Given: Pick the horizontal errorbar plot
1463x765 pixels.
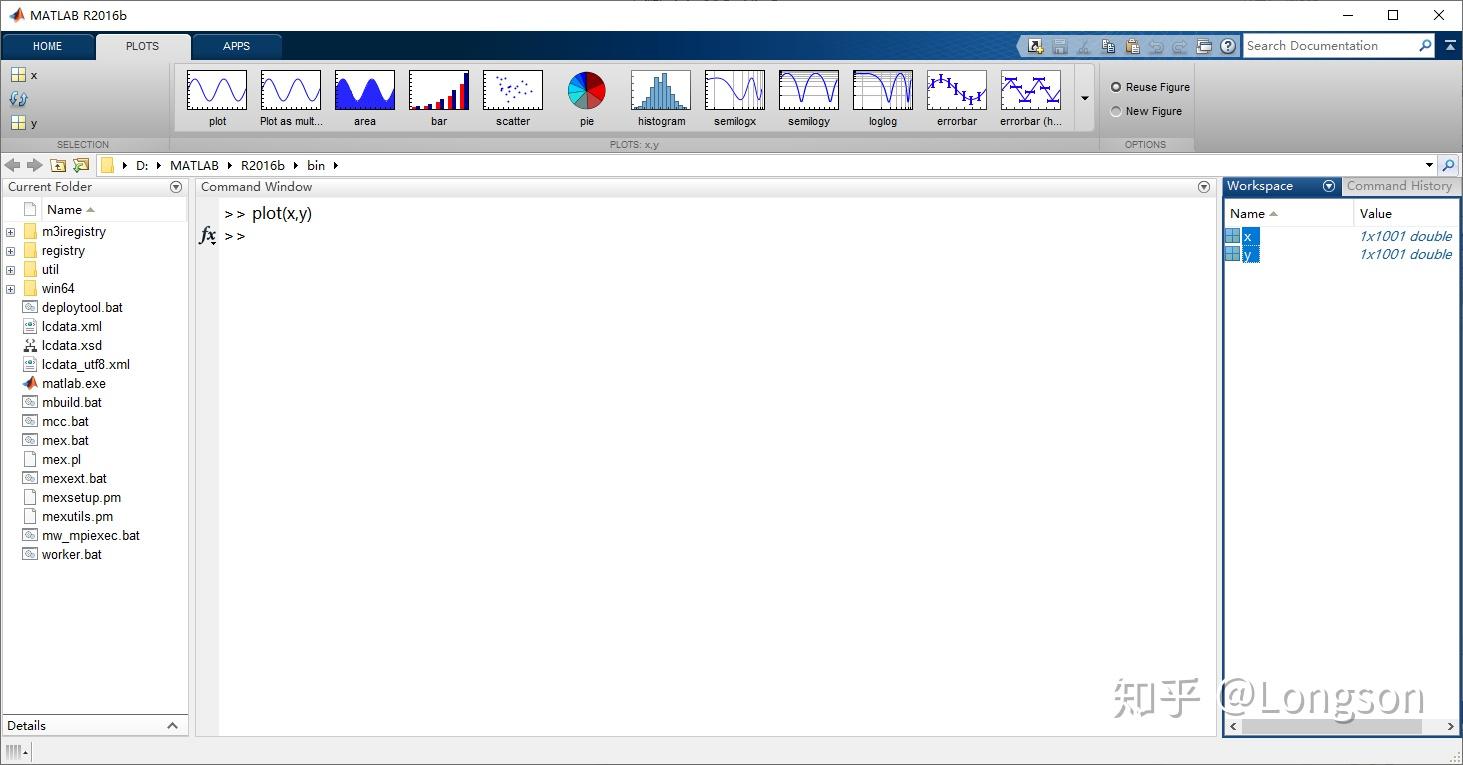Looking at the screenshot, I should point(1031,98).
